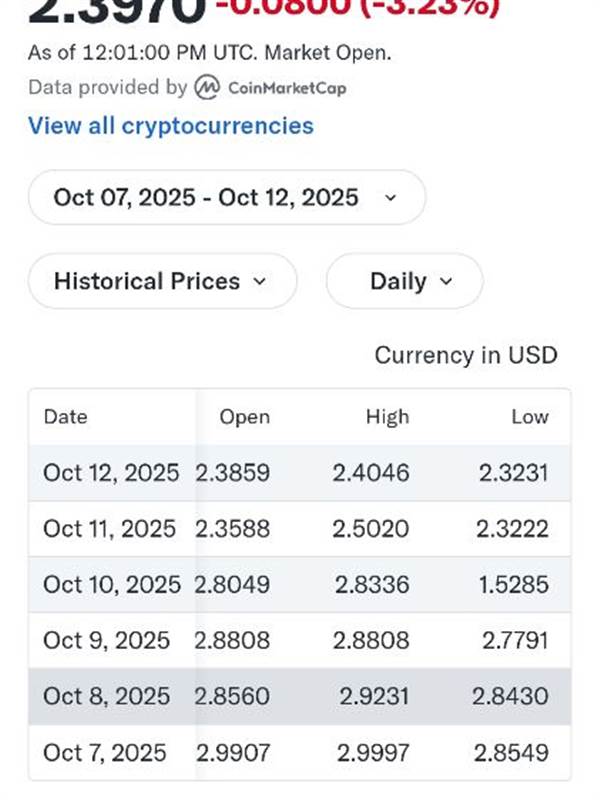Click the CoinMarketCap logo icon
This screenshot has height=800, width=600.
tap(207, 87)
